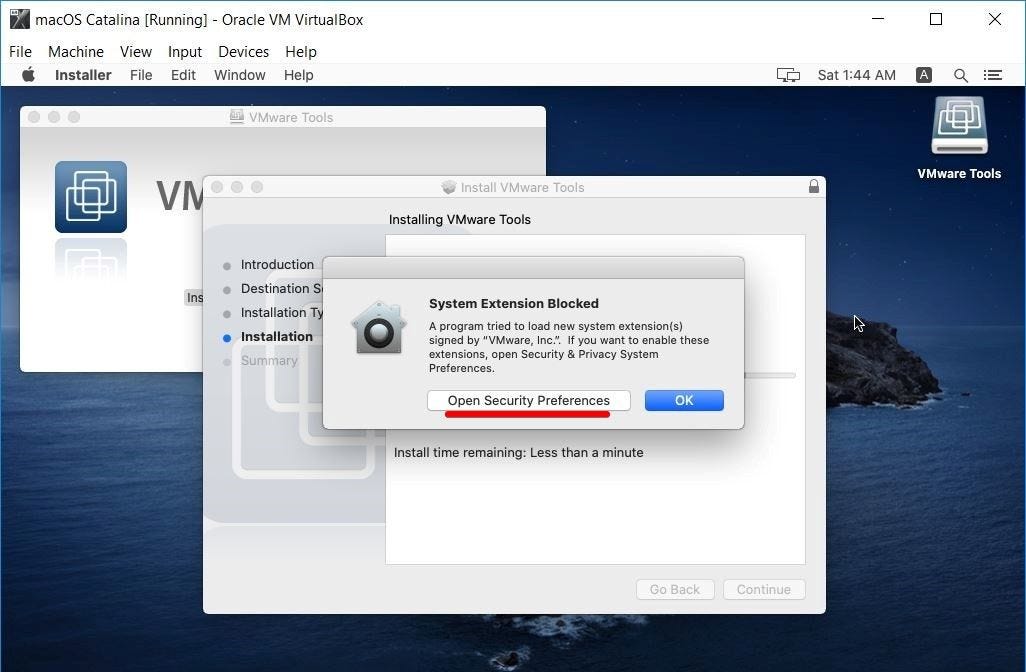Open the macOS Window menu
This screenshot has width=1026, height=672.
point(239,75)
